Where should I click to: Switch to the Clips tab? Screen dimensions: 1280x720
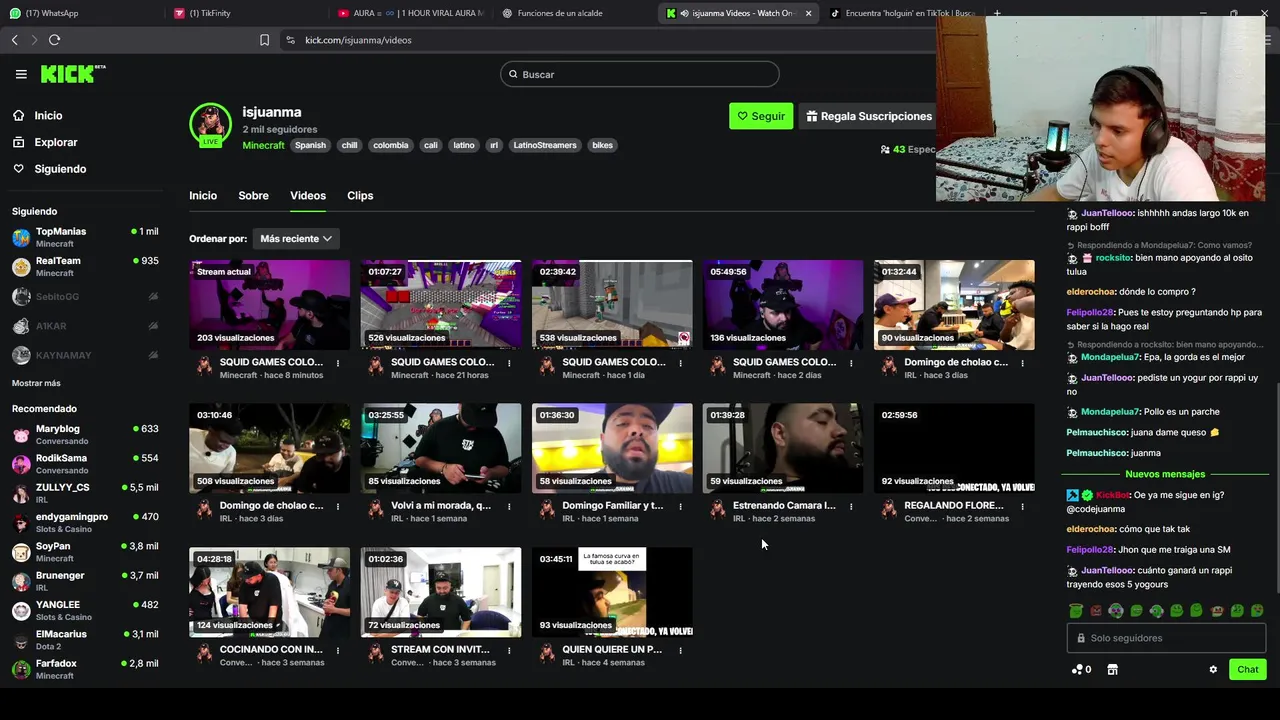coord(360,196)
